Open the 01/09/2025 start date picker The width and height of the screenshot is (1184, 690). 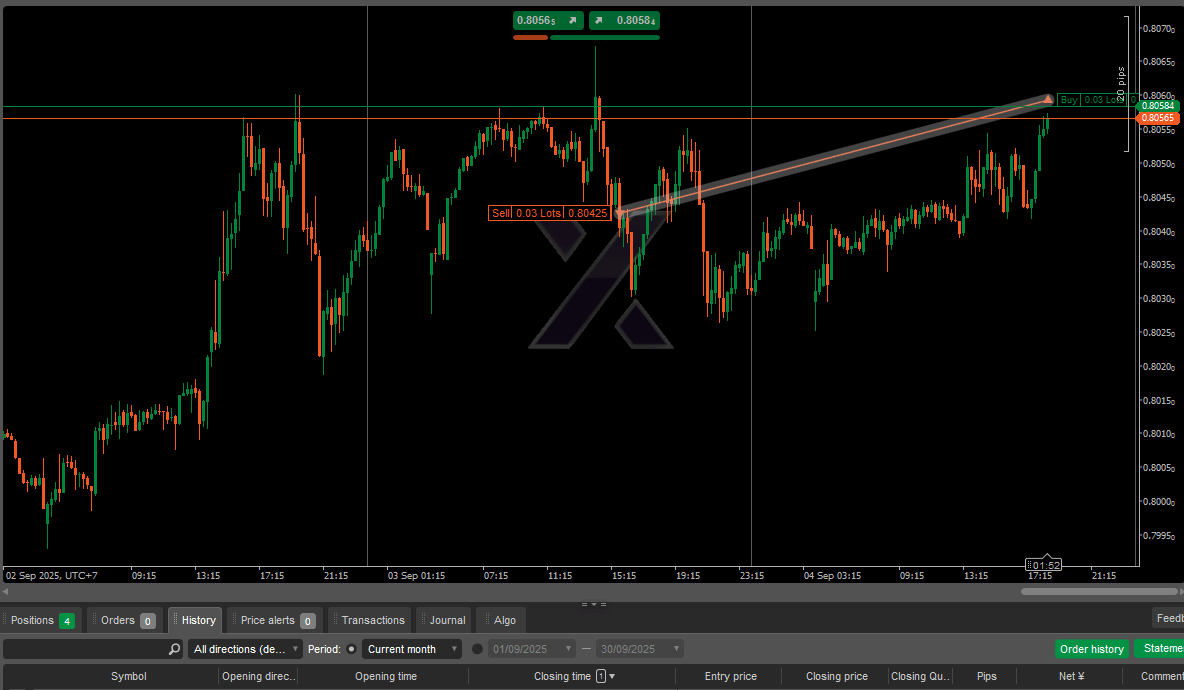click(532, 649)
